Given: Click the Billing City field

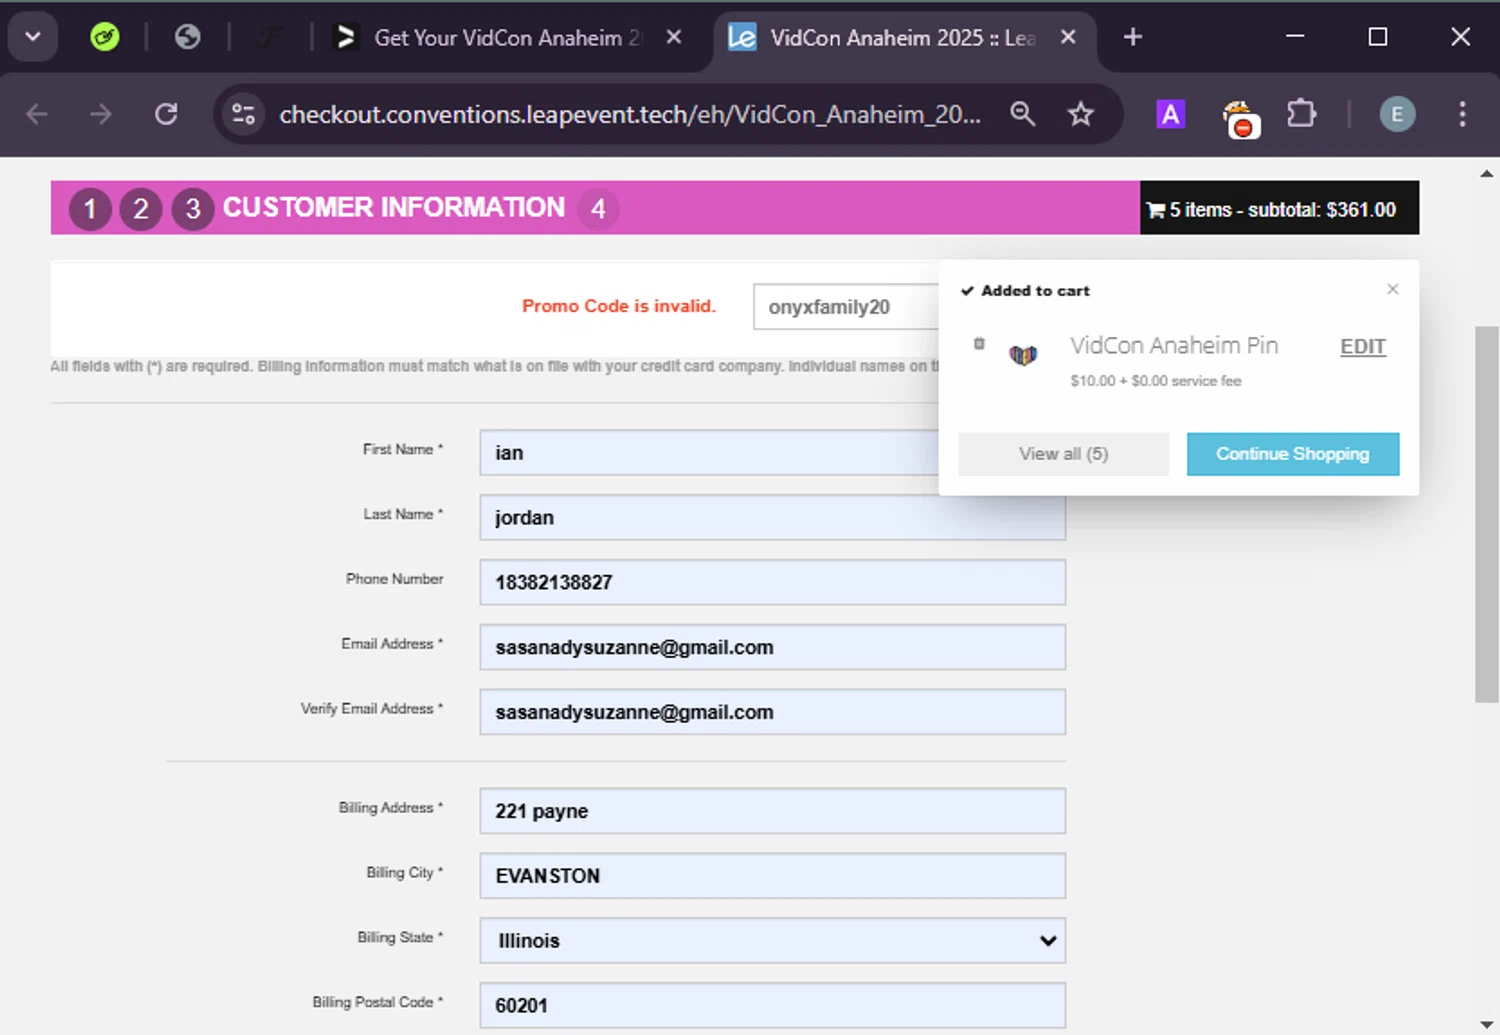Looking at the screenshot, I should [772, 876].
